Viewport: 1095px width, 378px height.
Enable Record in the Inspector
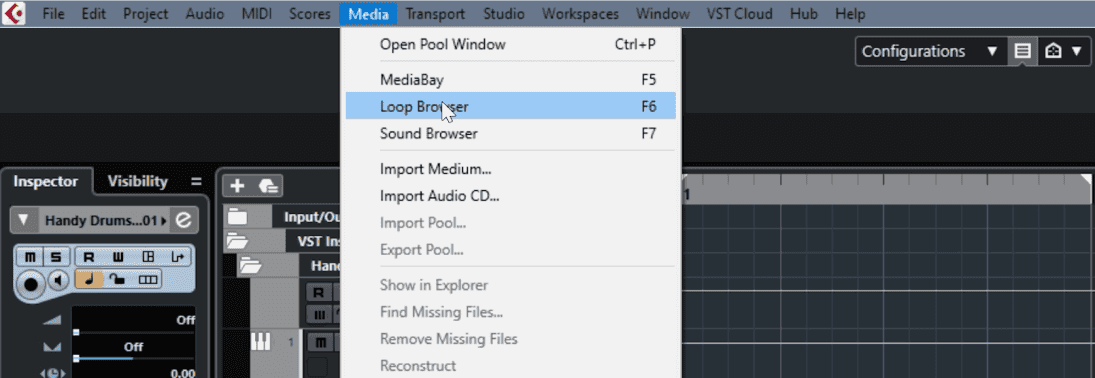tap(89, 257)
